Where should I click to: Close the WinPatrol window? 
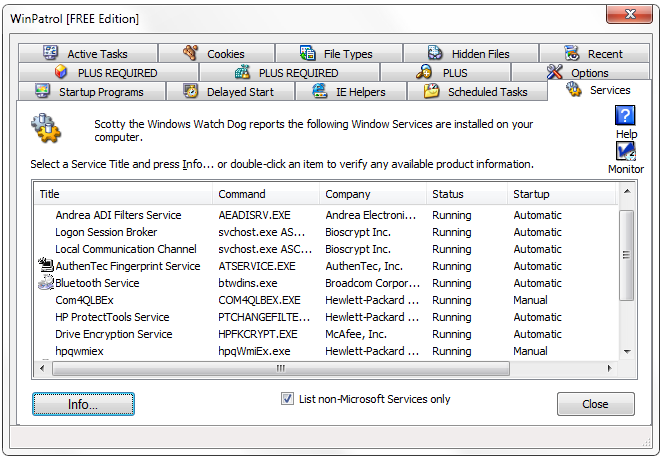point(629,14)
